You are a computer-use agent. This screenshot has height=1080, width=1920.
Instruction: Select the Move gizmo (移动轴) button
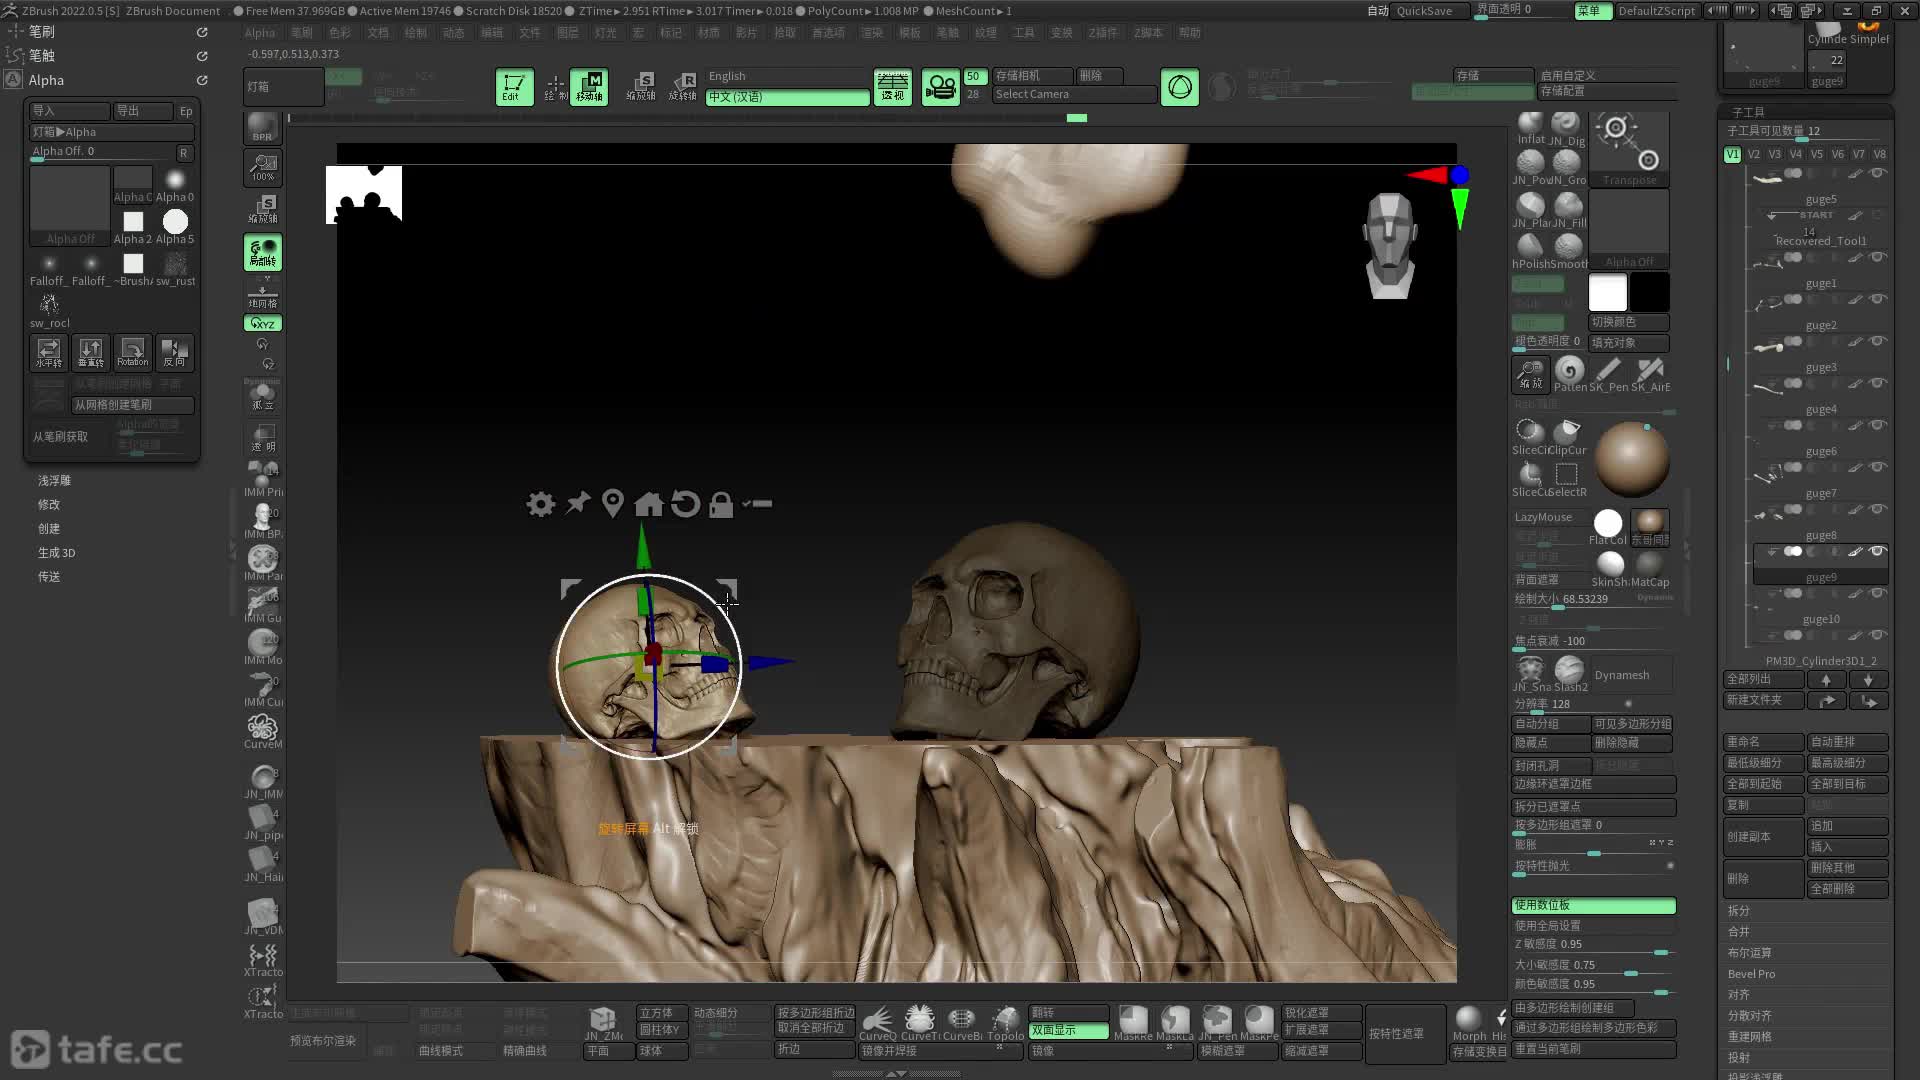[x=589, y=87]
